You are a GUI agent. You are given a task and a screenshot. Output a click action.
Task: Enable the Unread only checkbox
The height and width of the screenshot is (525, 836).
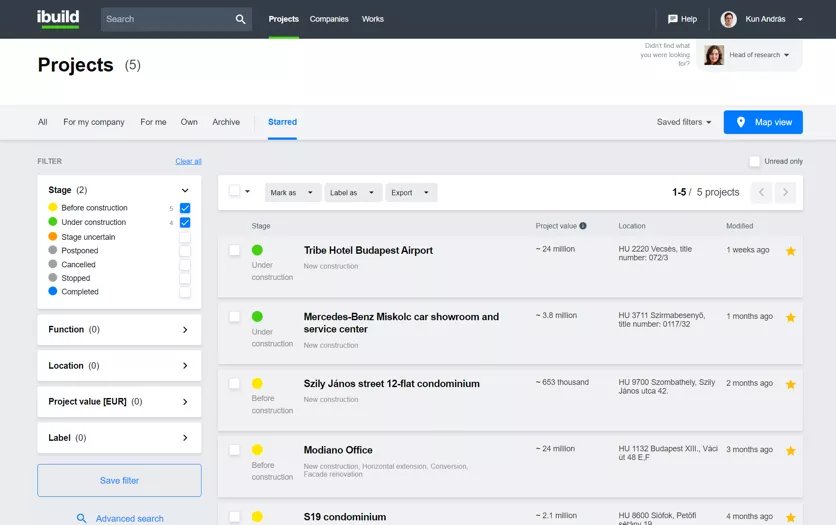(755, 161)
